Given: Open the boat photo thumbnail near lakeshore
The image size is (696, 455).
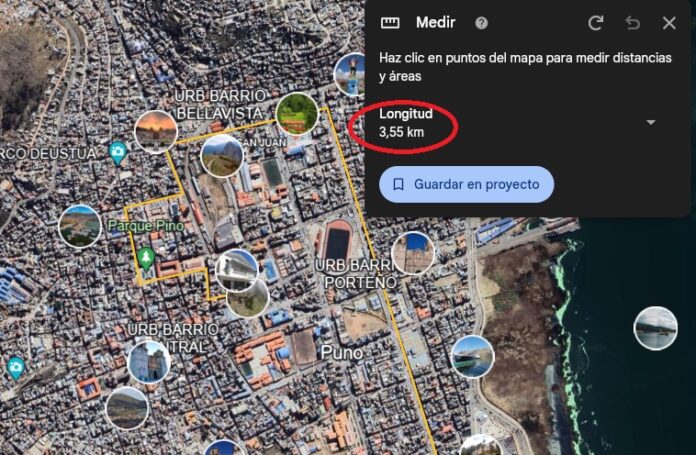Looking at the screenshot, I should point(472,357).
